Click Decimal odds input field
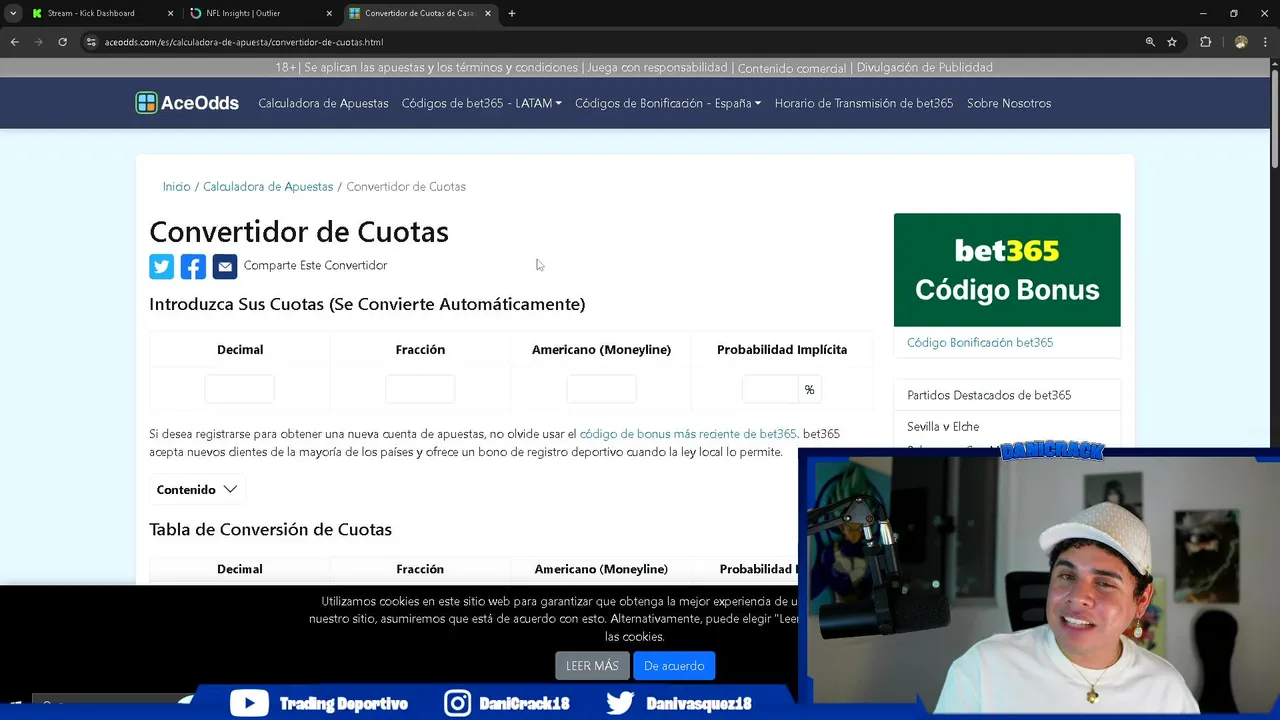1280x720 pixels. click(240, 389)
